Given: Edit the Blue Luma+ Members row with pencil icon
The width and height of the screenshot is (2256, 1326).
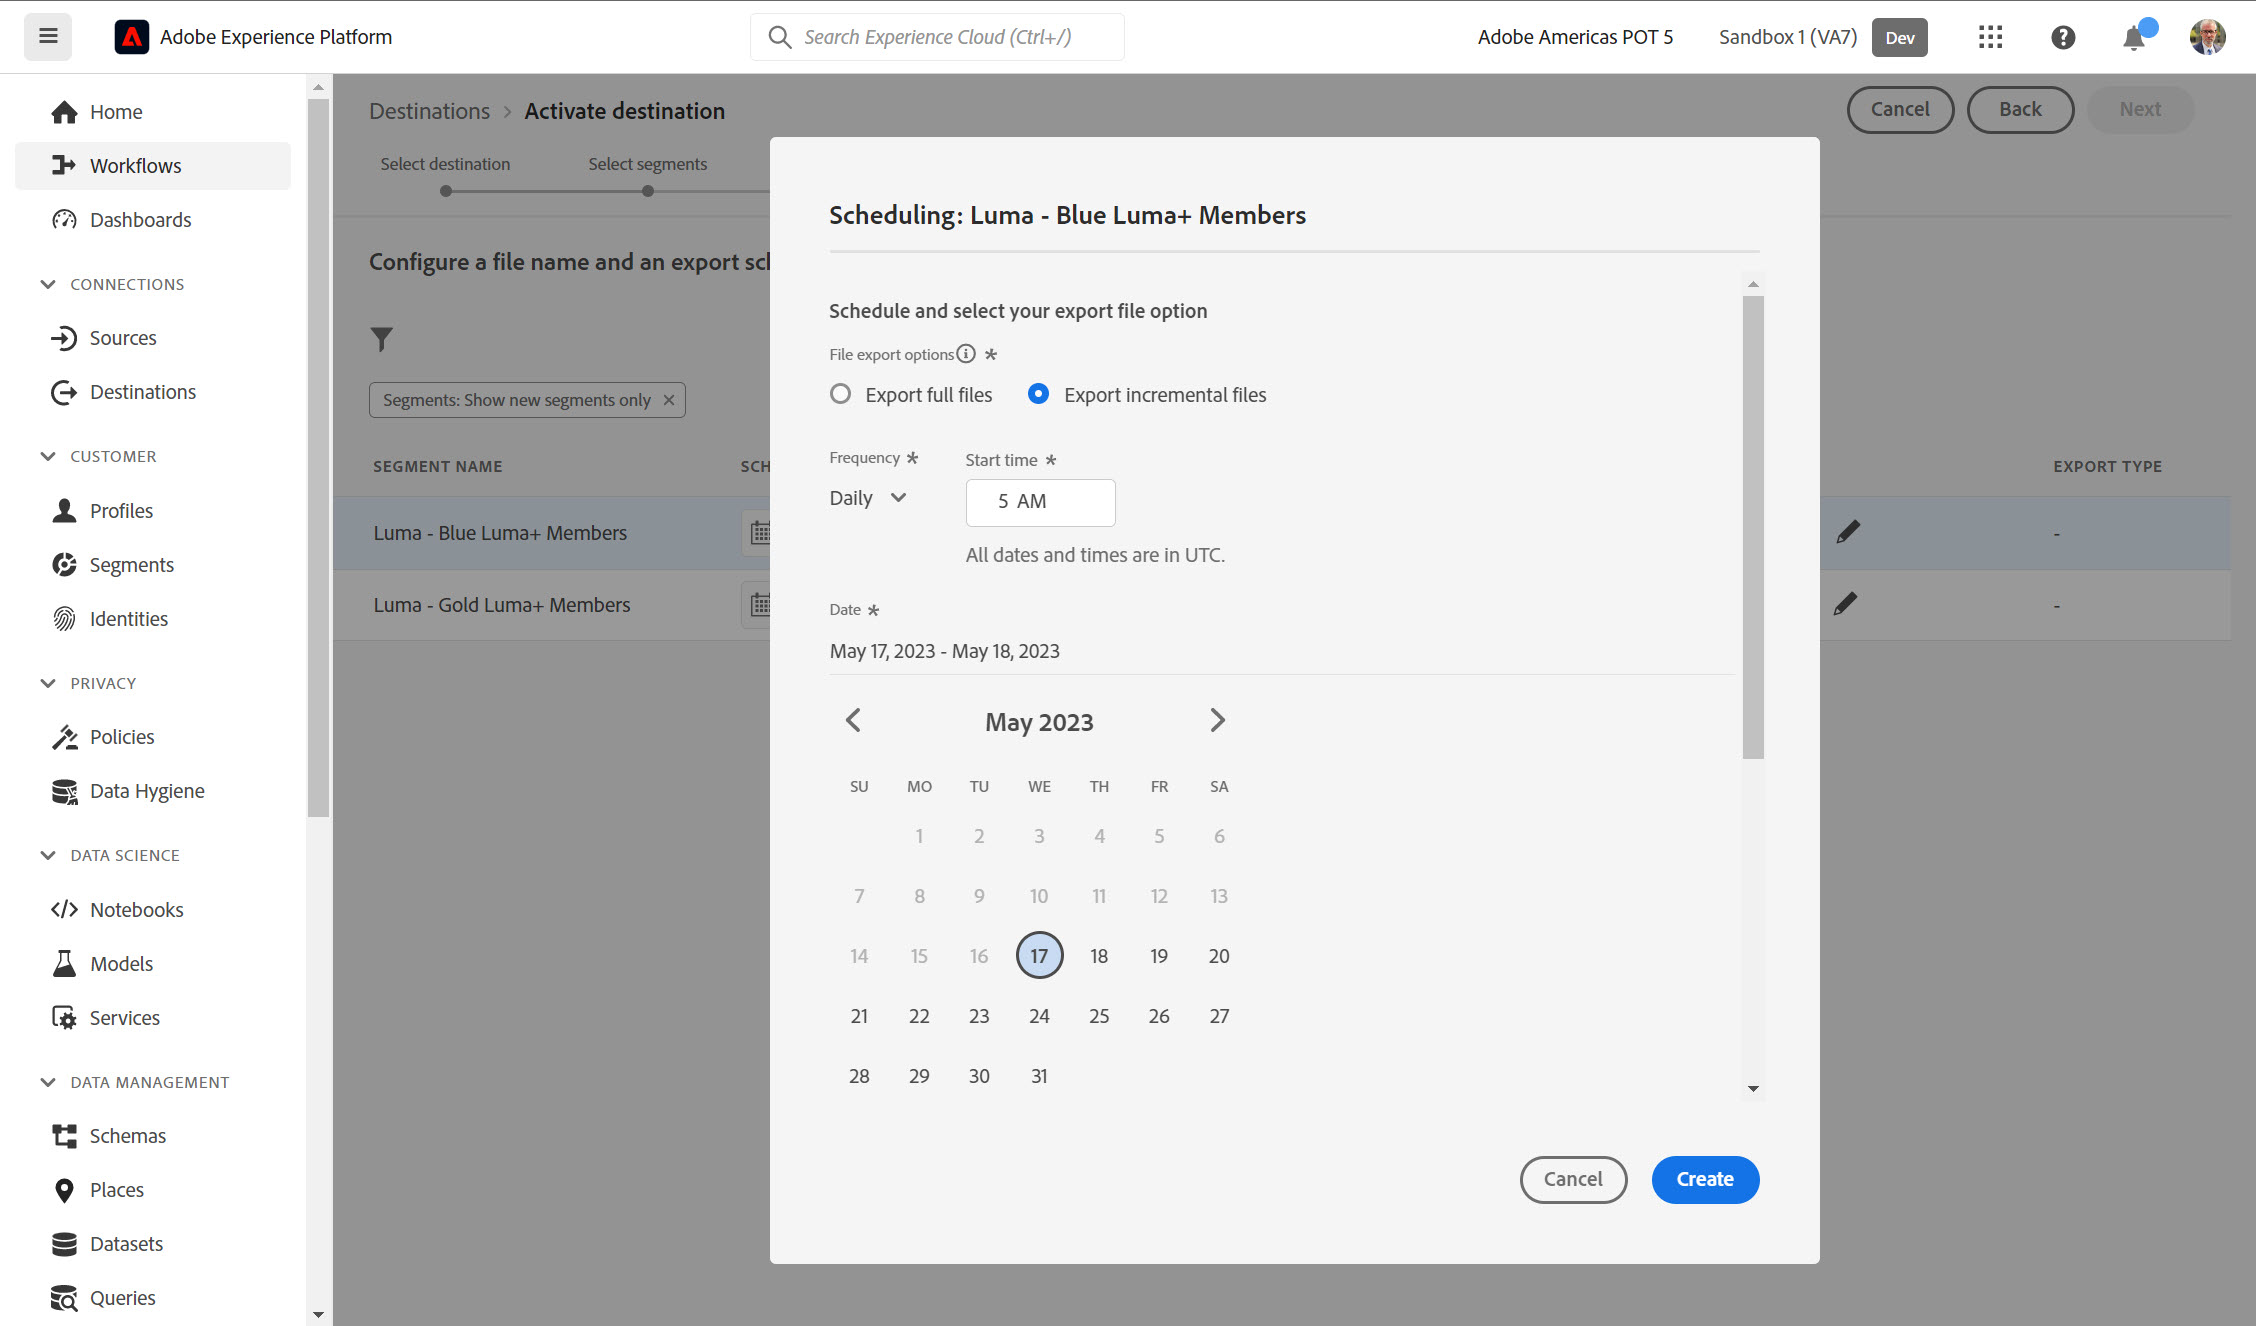Looking at the screenshot, I should tap(1848, 532).
